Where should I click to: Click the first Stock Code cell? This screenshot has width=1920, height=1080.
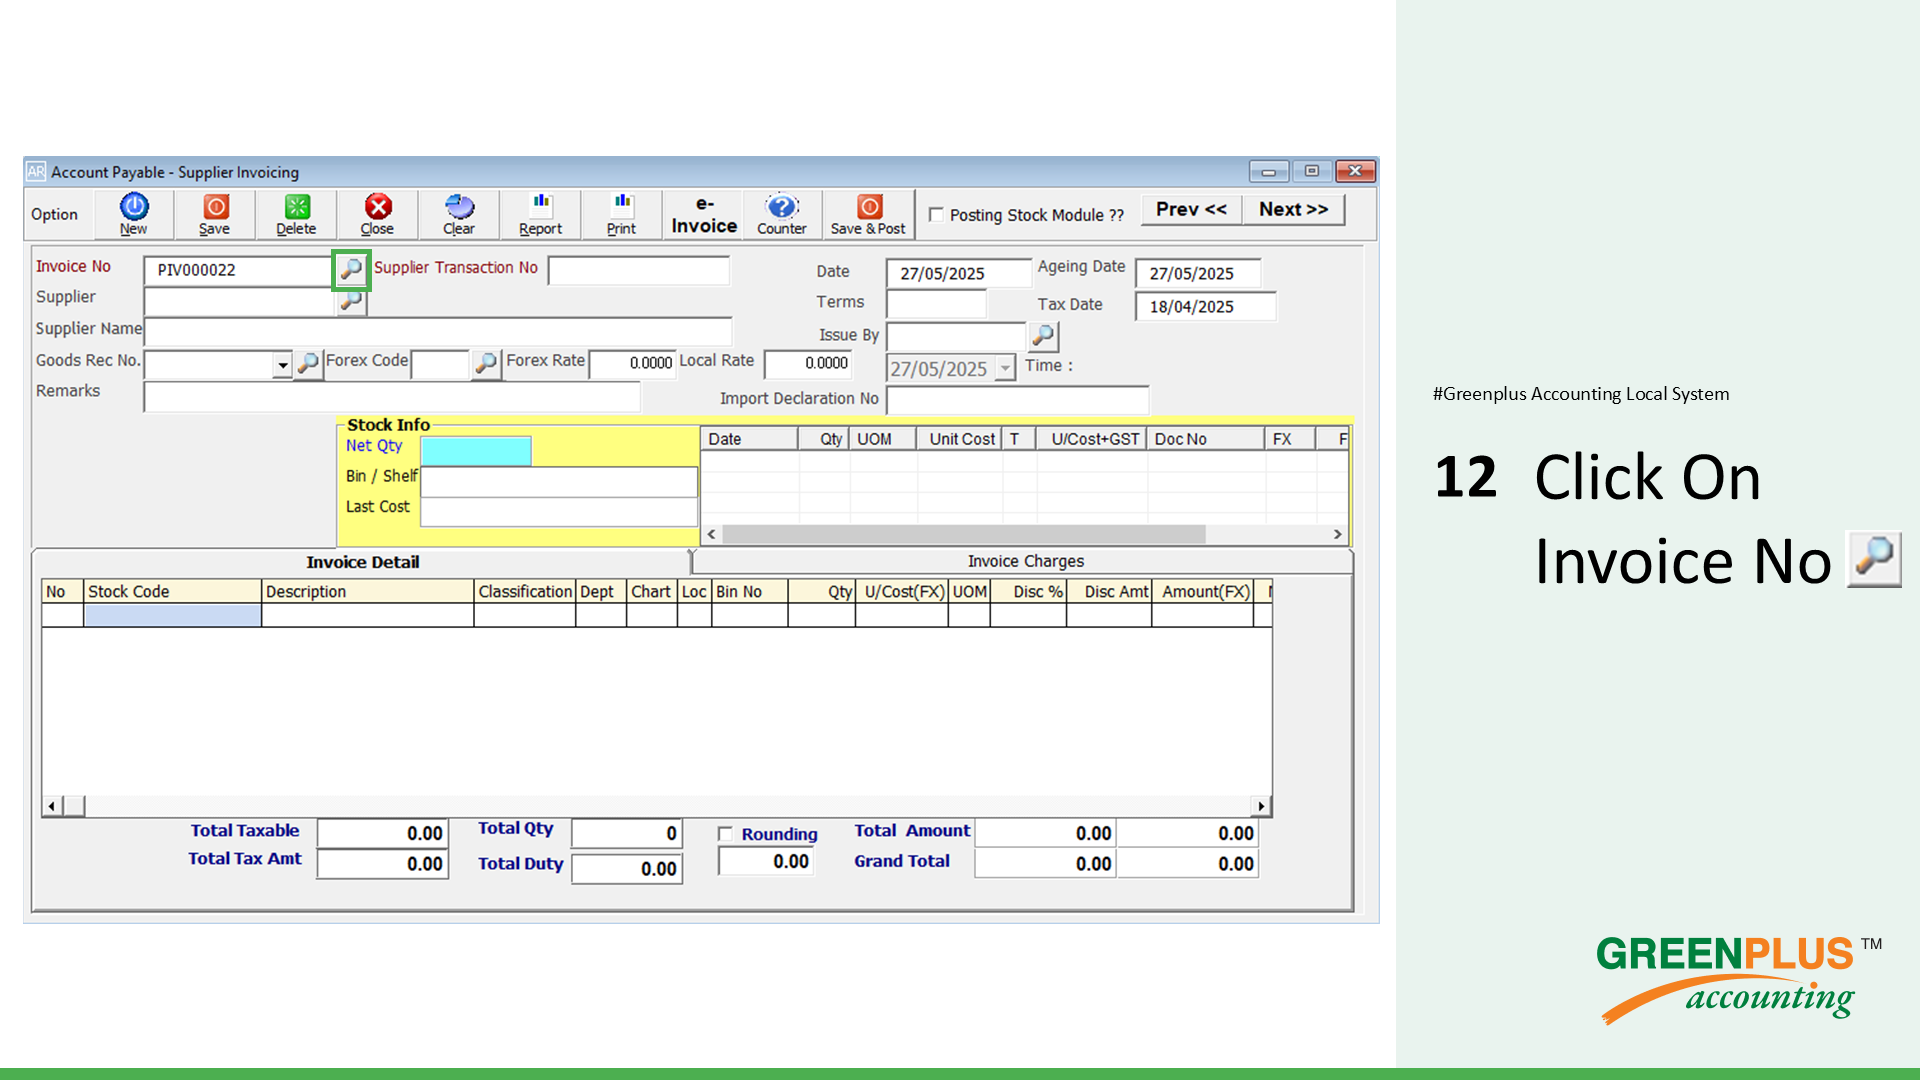pos(172,615)
